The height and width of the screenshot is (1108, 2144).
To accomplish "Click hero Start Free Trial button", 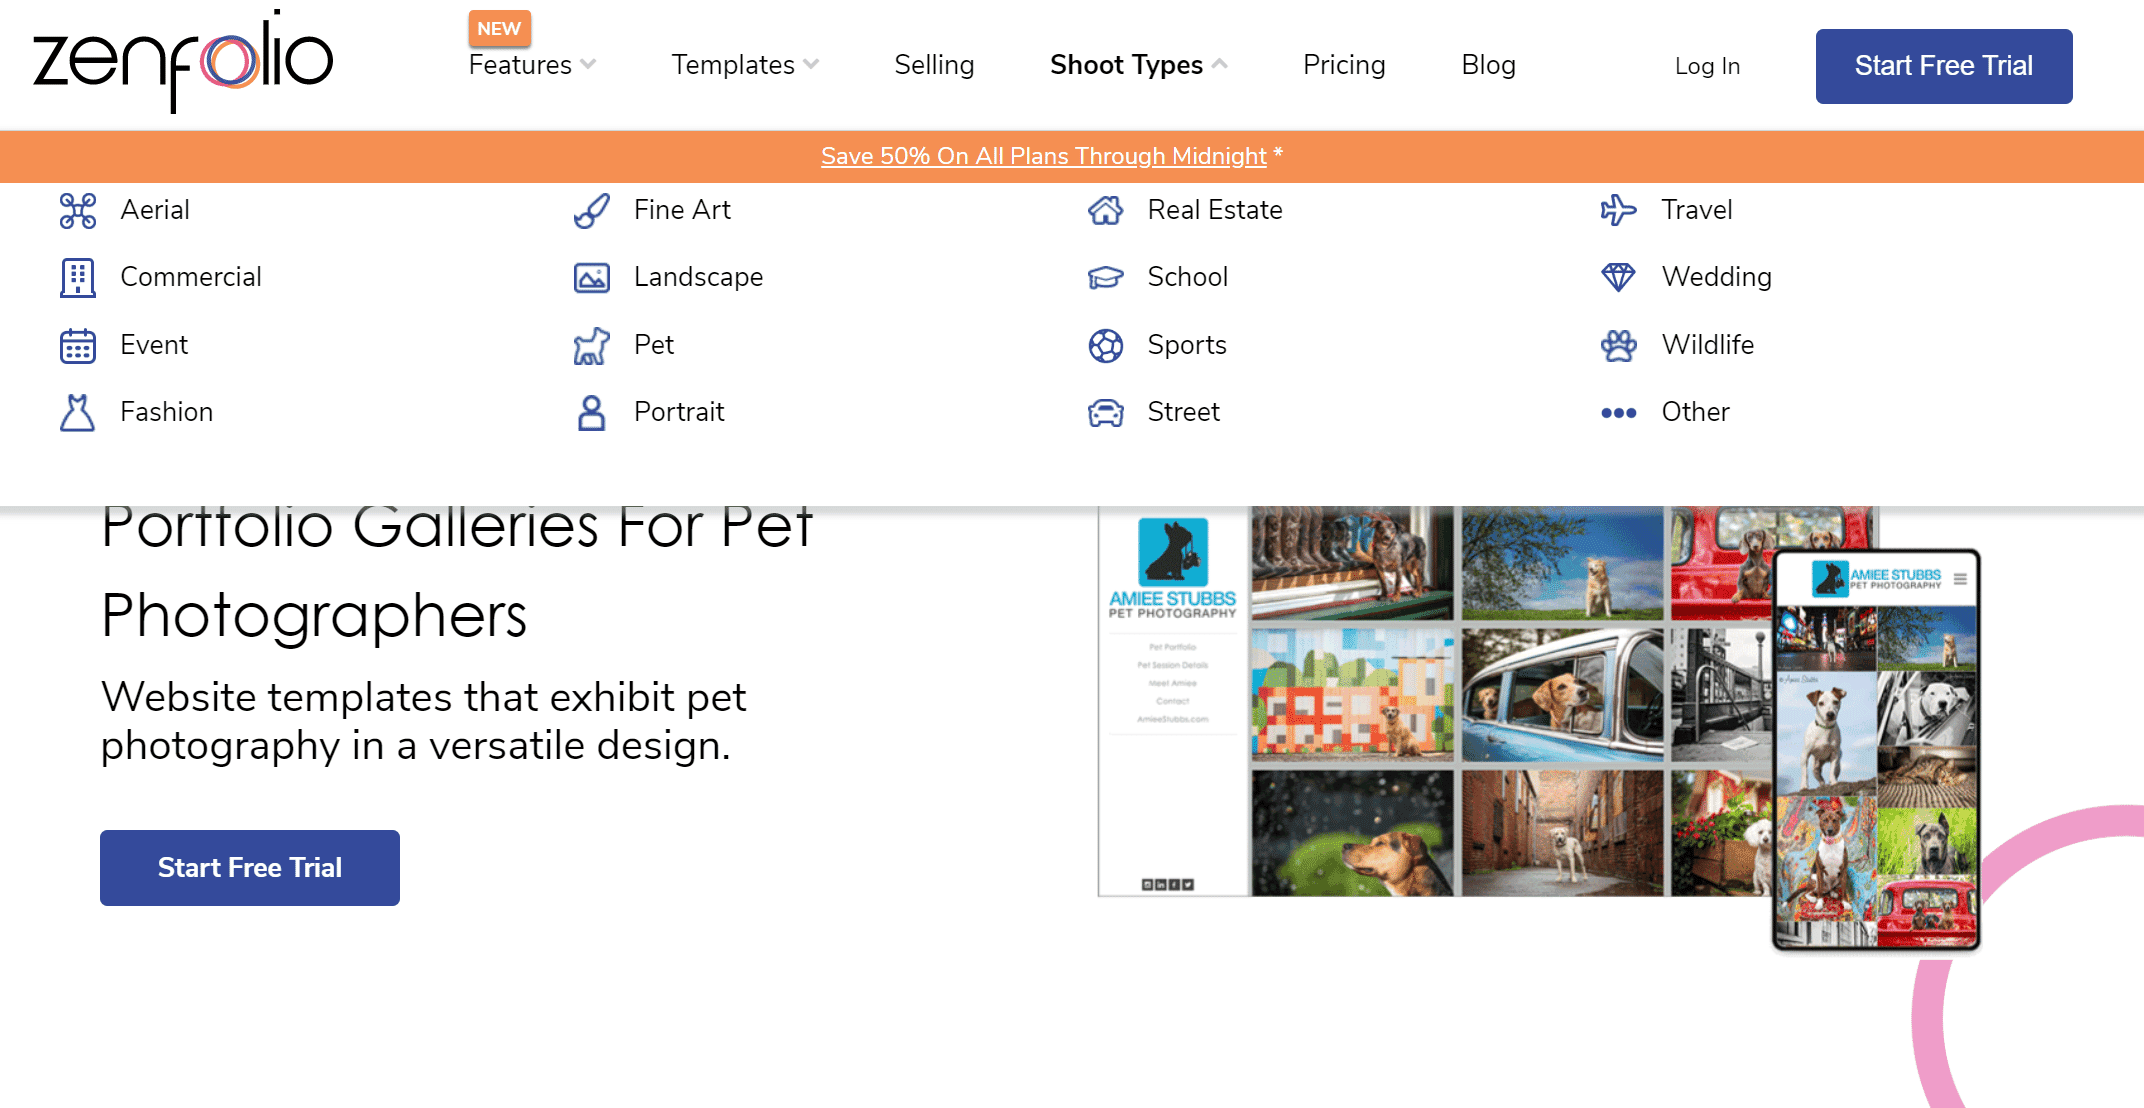I will click(250, 868).
